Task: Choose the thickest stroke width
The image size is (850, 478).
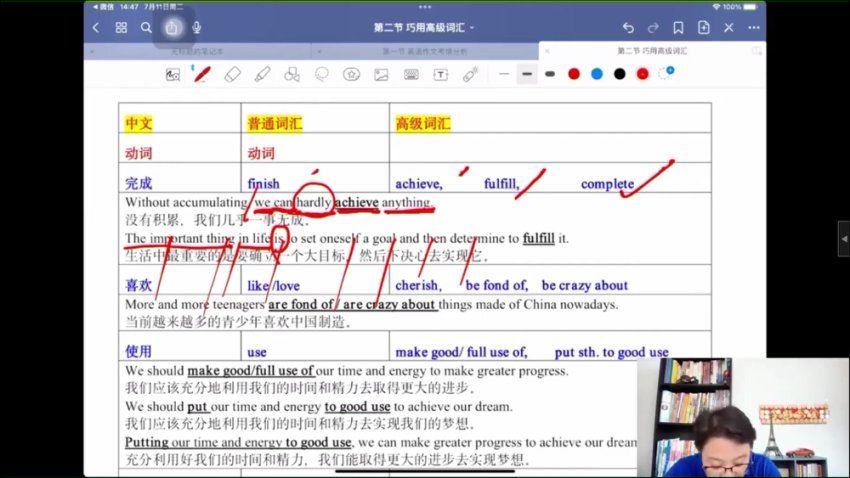Action: (550, 74)
